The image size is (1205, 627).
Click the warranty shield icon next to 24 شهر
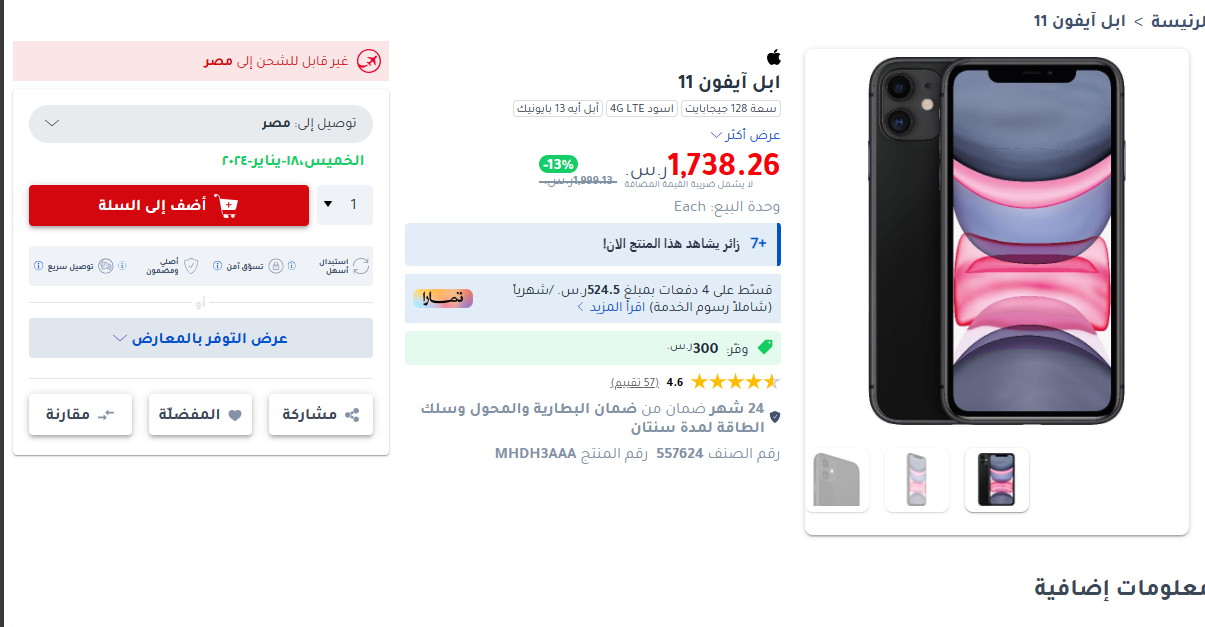(774, 415)
